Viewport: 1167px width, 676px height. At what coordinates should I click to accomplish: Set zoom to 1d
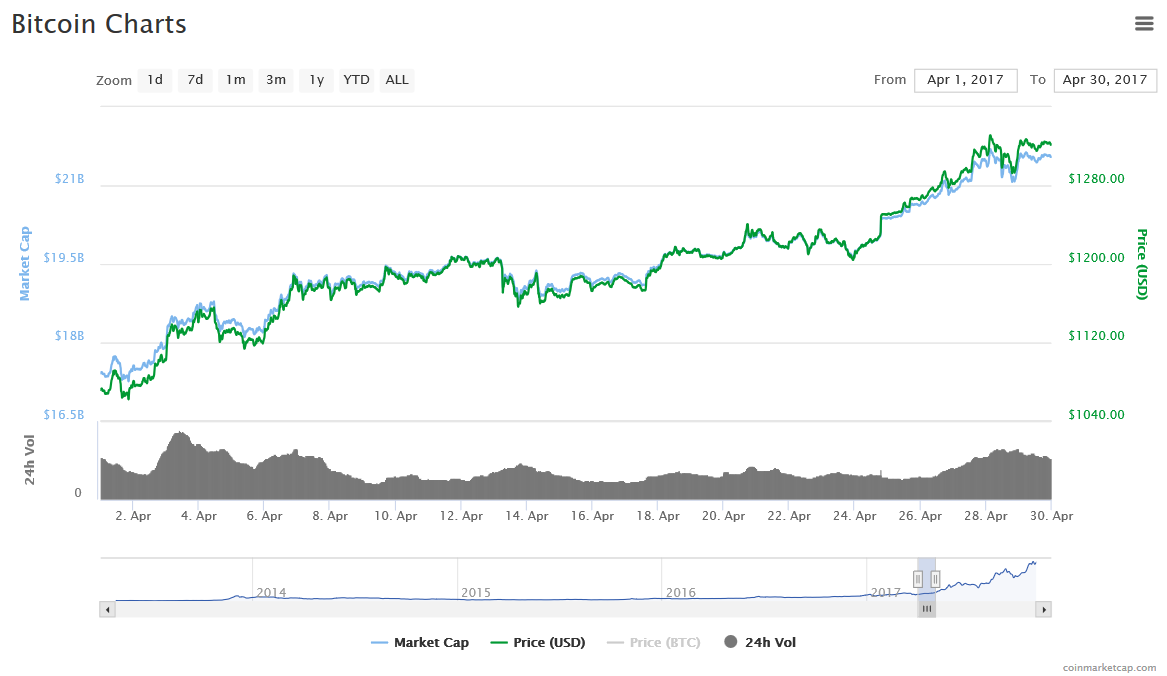click(155, 80)
